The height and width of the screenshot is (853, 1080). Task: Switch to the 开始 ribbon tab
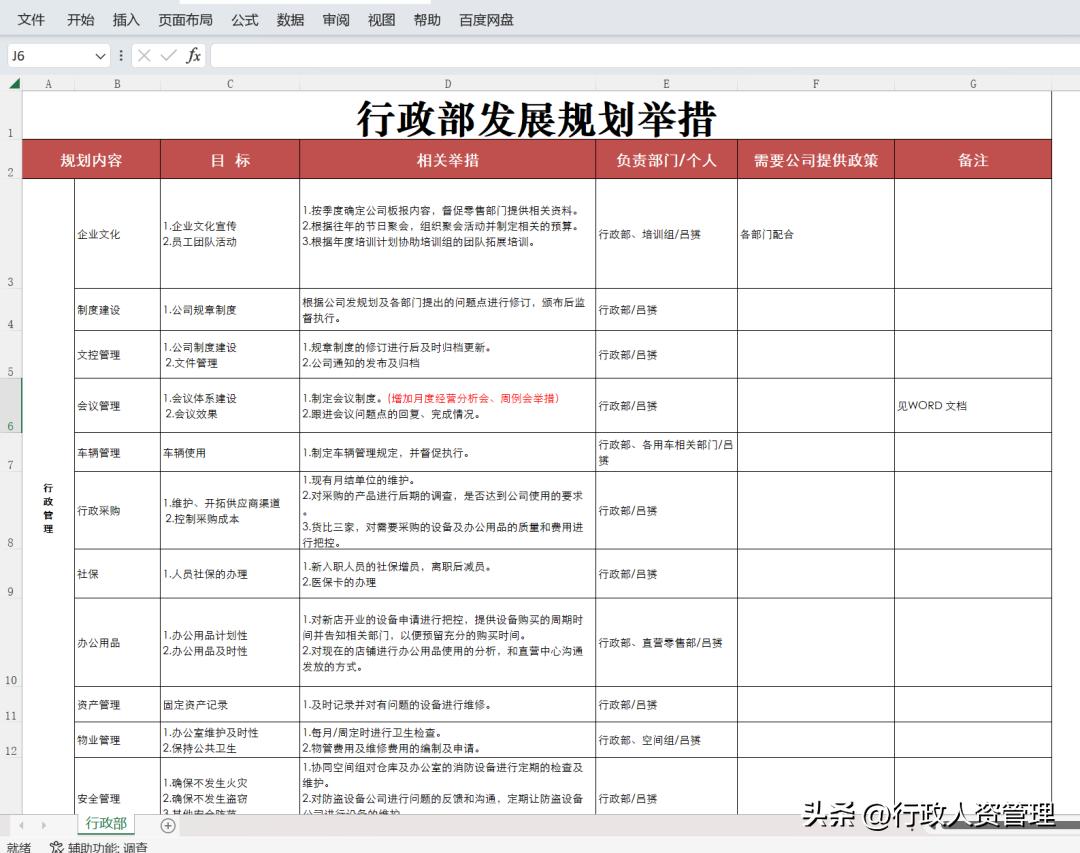[x=79, y=19]
